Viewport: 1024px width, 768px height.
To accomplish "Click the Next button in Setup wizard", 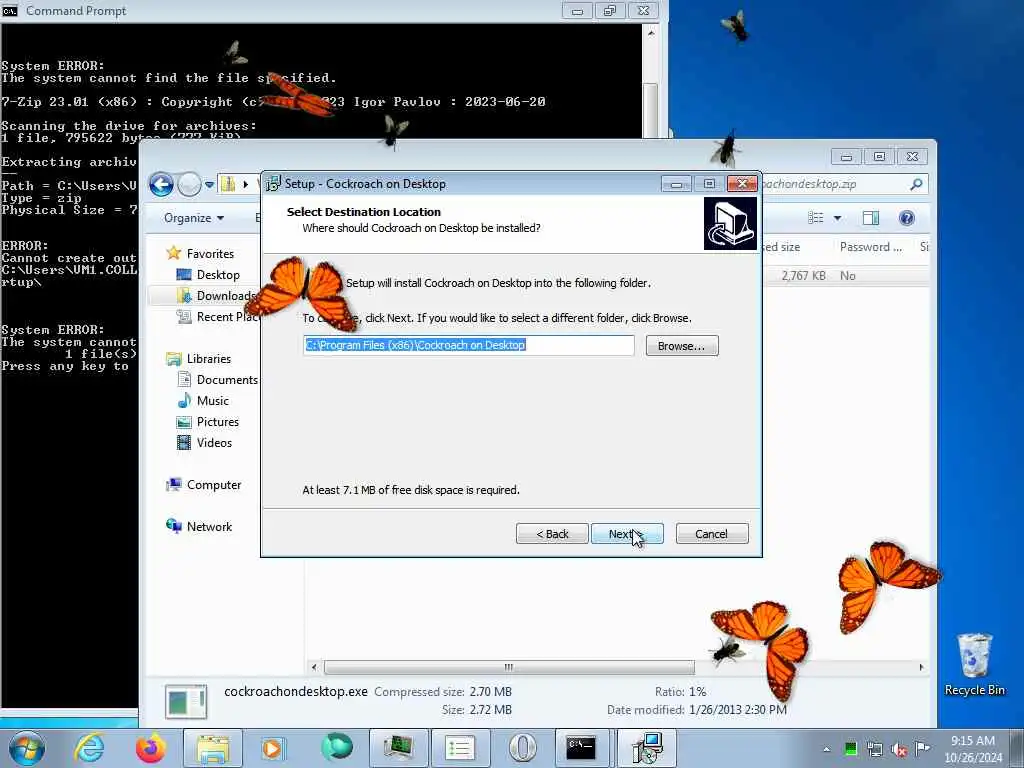I will click(x=627, y=534).
